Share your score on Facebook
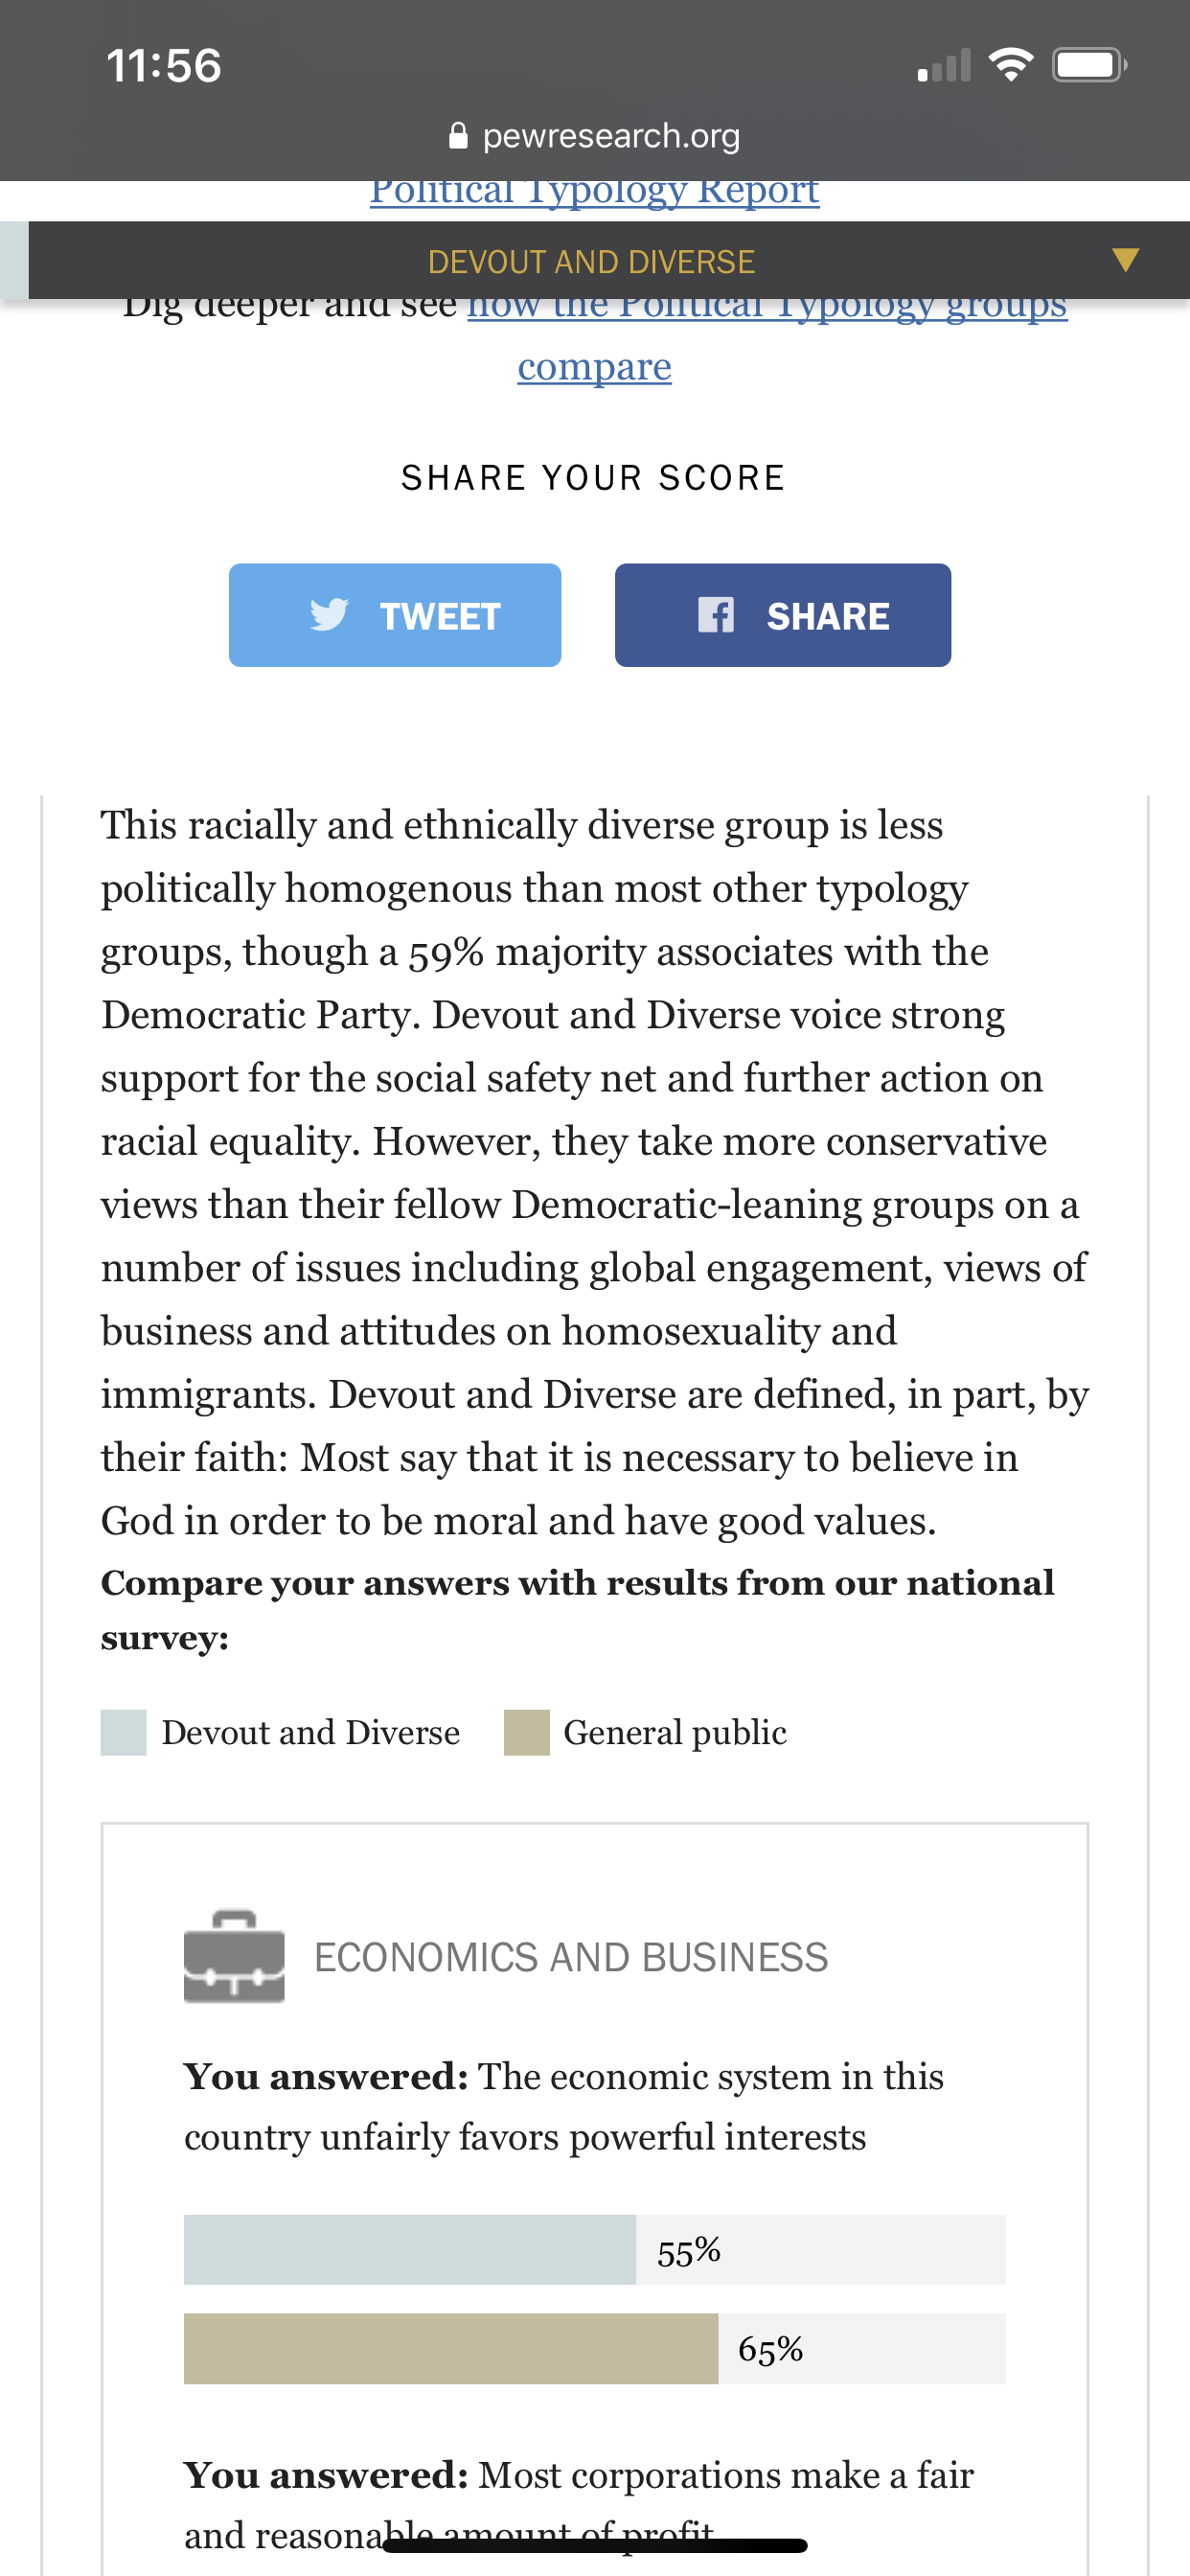Image resolution: width=1190 pixels, height=2576 pixels. click(783, 615)
